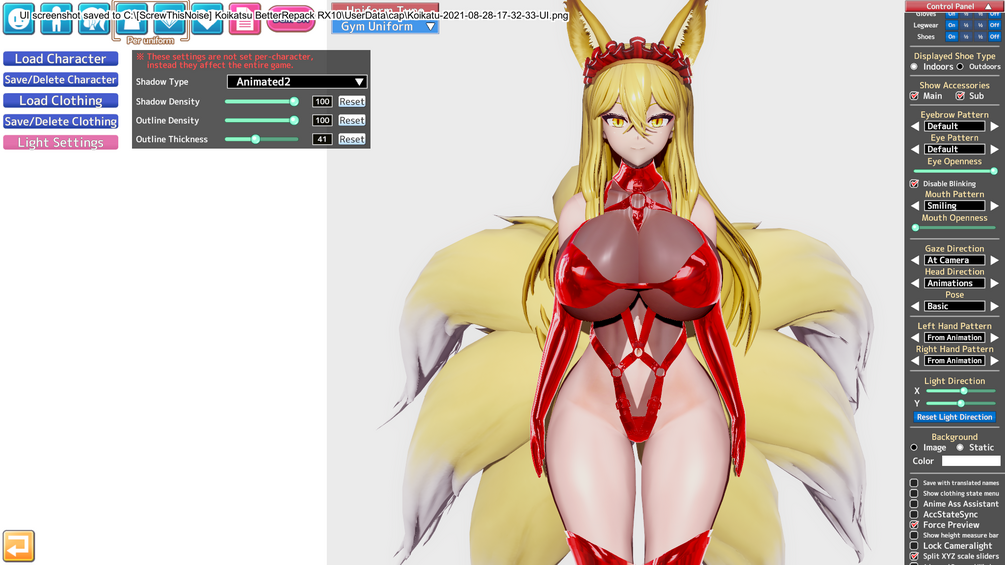Select Outdoors shoe type radio
This screenshot has width=1005, height=565.
pos(960,67)
